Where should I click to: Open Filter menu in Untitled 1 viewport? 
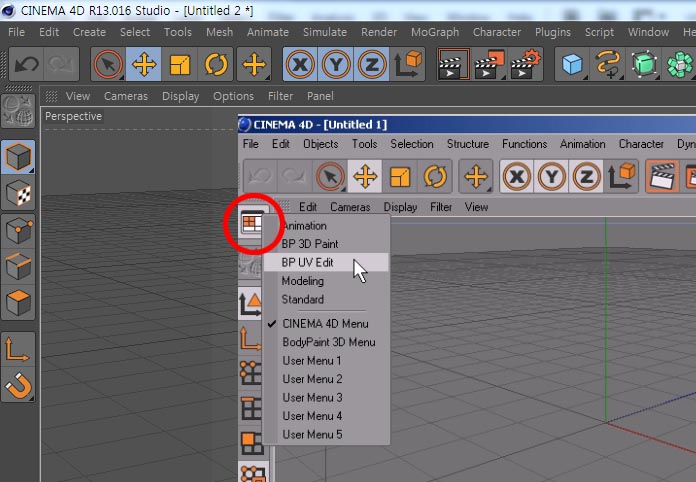[x=441, y=207]
